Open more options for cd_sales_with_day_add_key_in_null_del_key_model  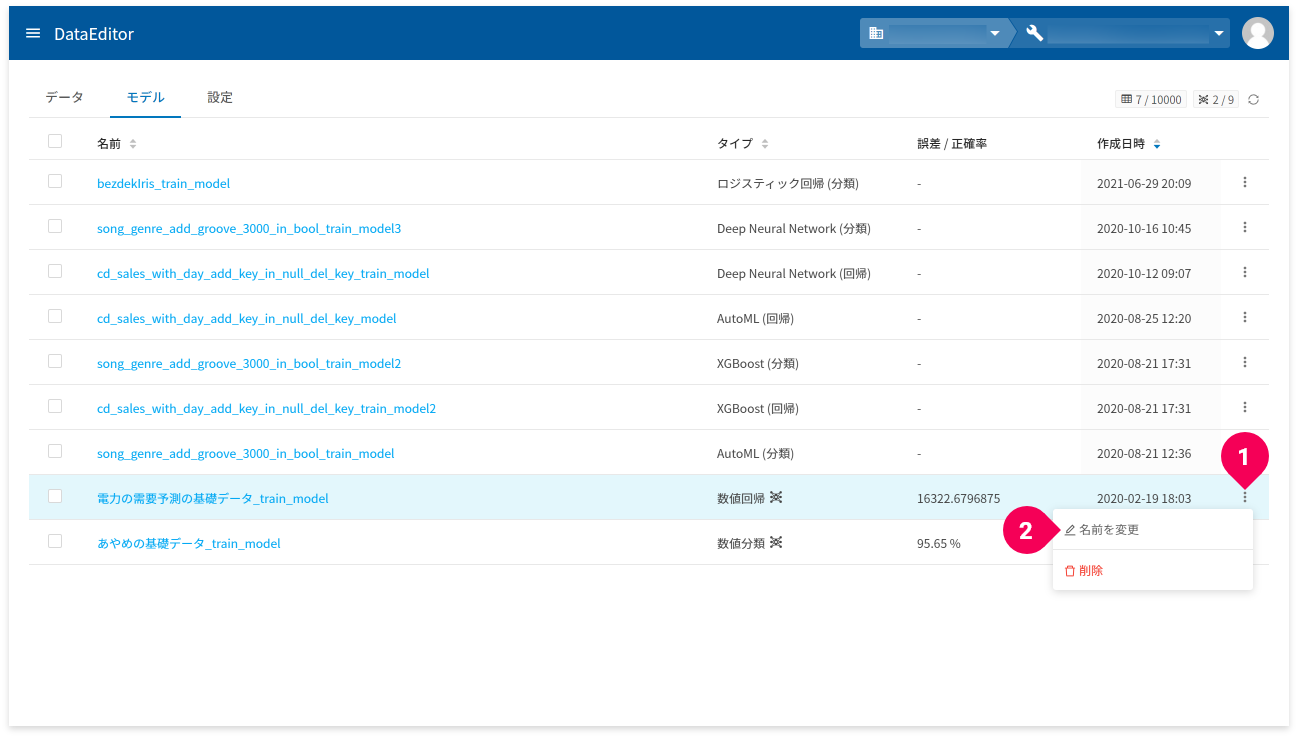(1245, 317)
